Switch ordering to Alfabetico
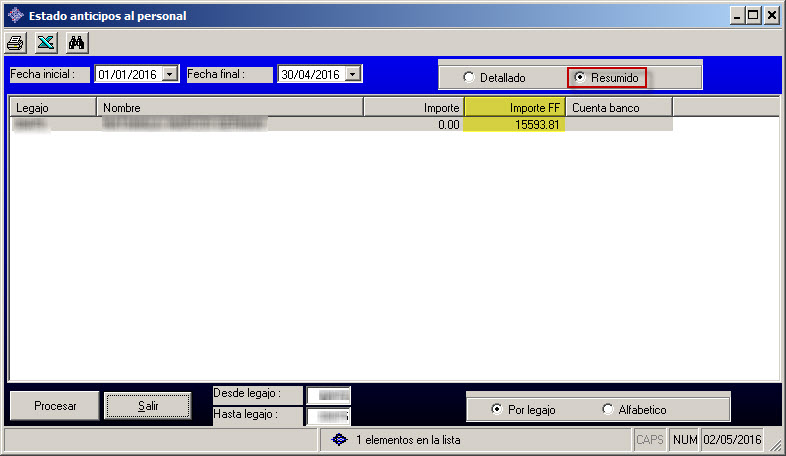The width and height of the screenshot is (786, 456). pos(608,409)
